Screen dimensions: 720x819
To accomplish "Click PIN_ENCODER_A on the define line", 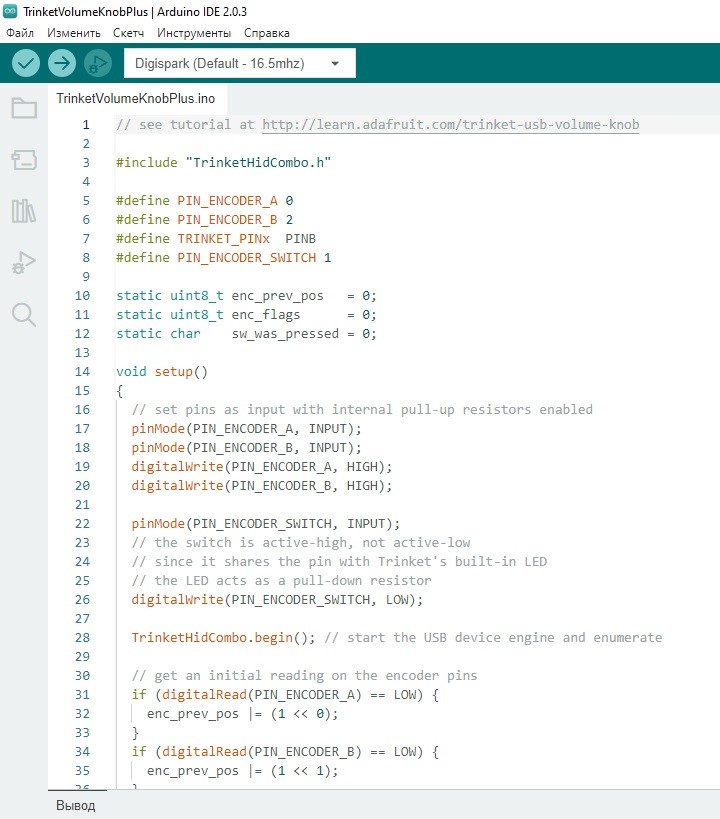I will (227, 201).
